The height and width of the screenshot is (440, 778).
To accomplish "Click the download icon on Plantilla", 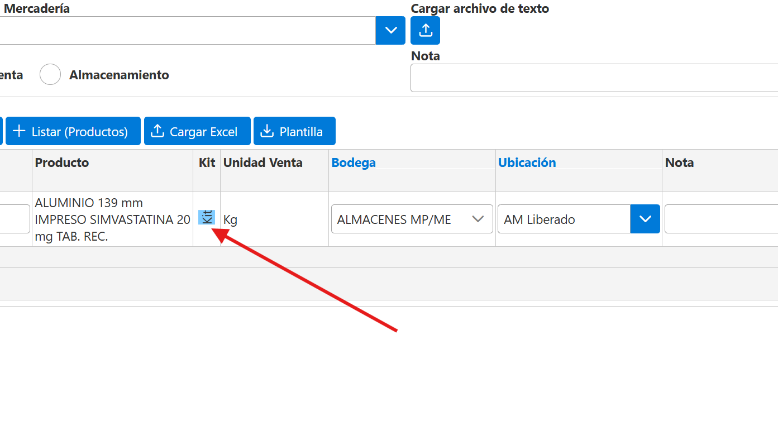I will [267, 131].
